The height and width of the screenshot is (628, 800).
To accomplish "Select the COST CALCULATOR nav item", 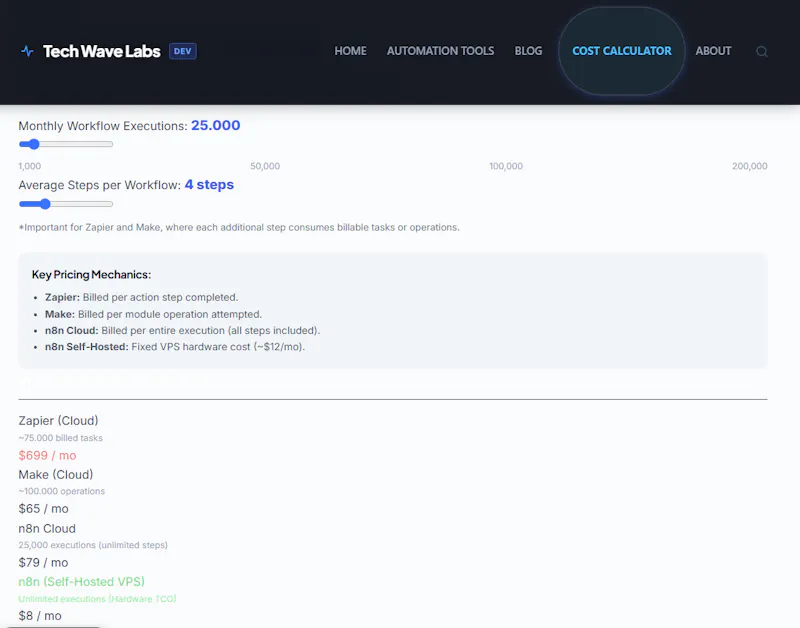I will (622, 51).
